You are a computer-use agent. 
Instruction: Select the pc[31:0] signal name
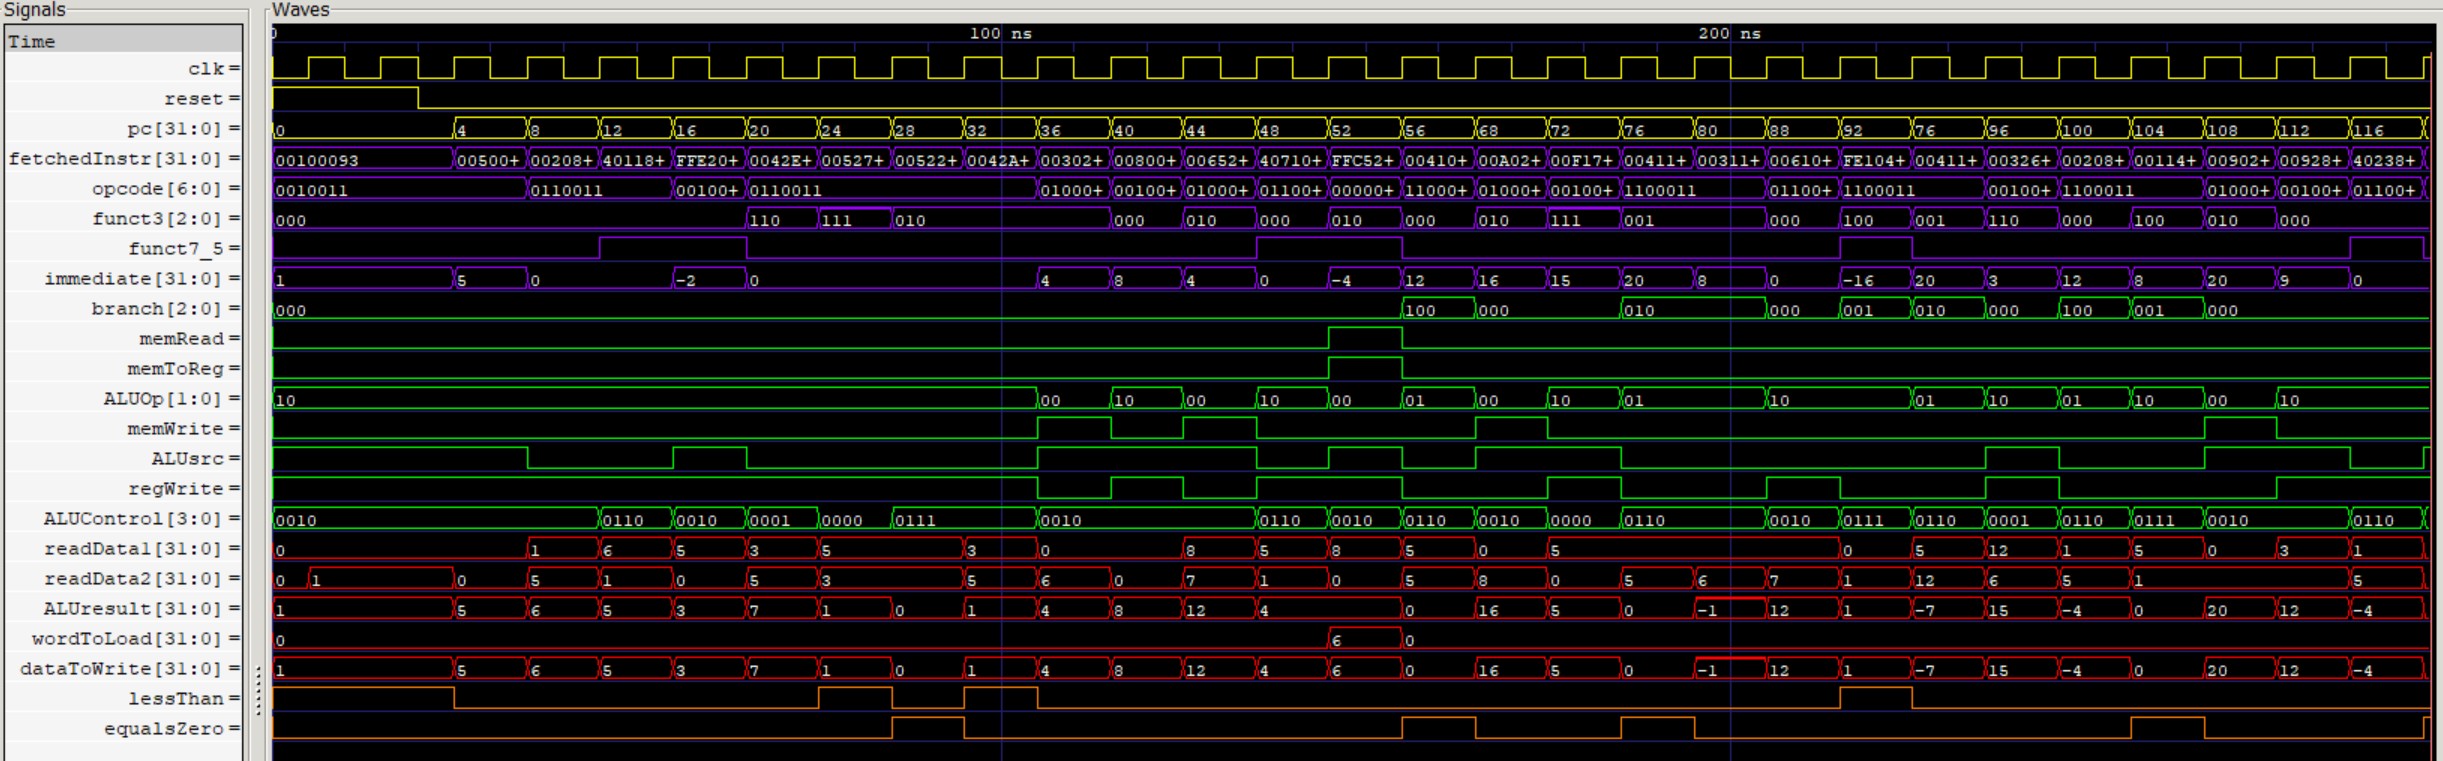[176, 129]
